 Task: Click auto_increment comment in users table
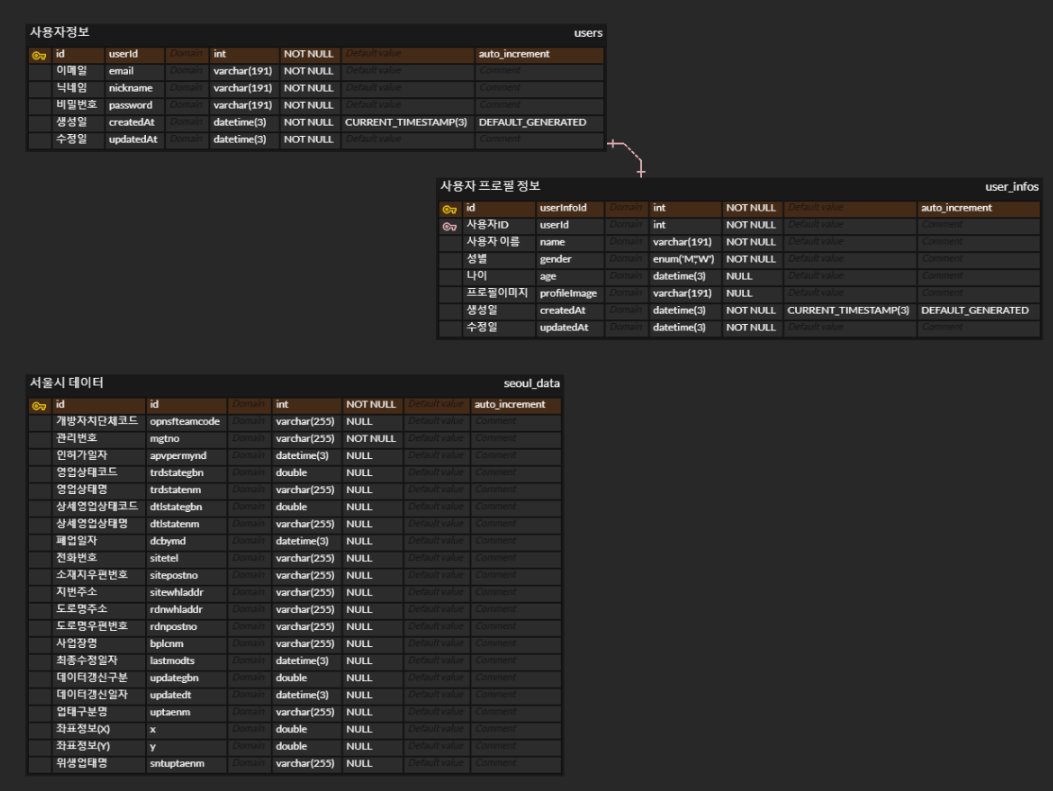click(539, 54)
